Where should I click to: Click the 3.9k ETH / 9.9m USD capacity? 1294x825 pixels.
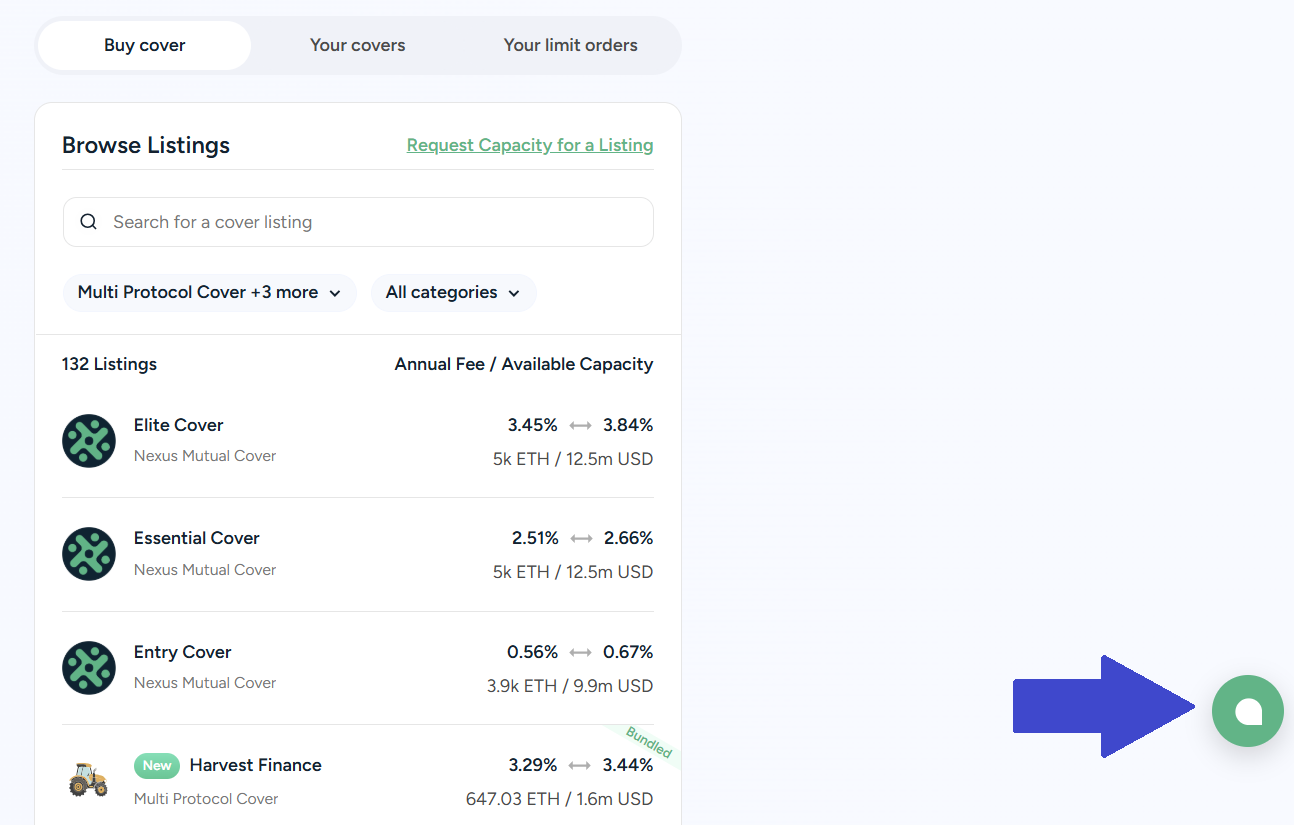(x=570, y=686)
